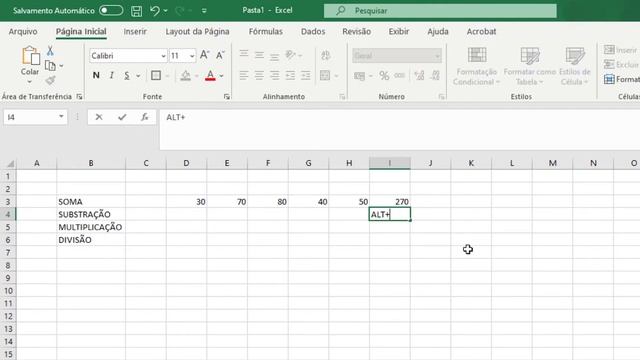640x360 pixels.
Task: Click the Borders icon
Action: click(x=156, y=76)
